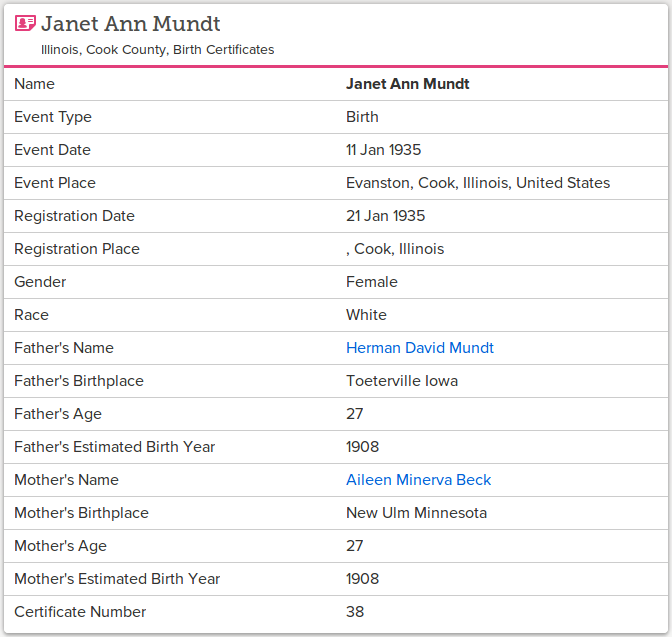Open Herman David Mundt's record link
672x637 pixels.
click(419, 348)
